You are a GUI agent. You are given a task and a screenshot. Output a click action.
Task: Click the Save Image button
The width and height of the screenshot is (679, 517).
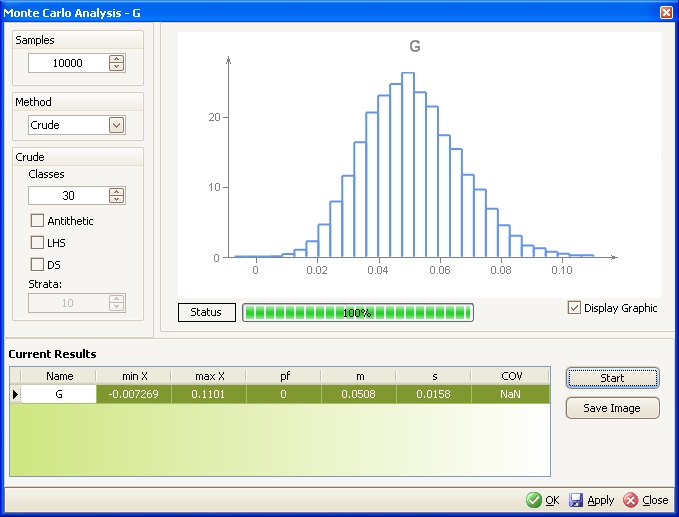[612, 408]
